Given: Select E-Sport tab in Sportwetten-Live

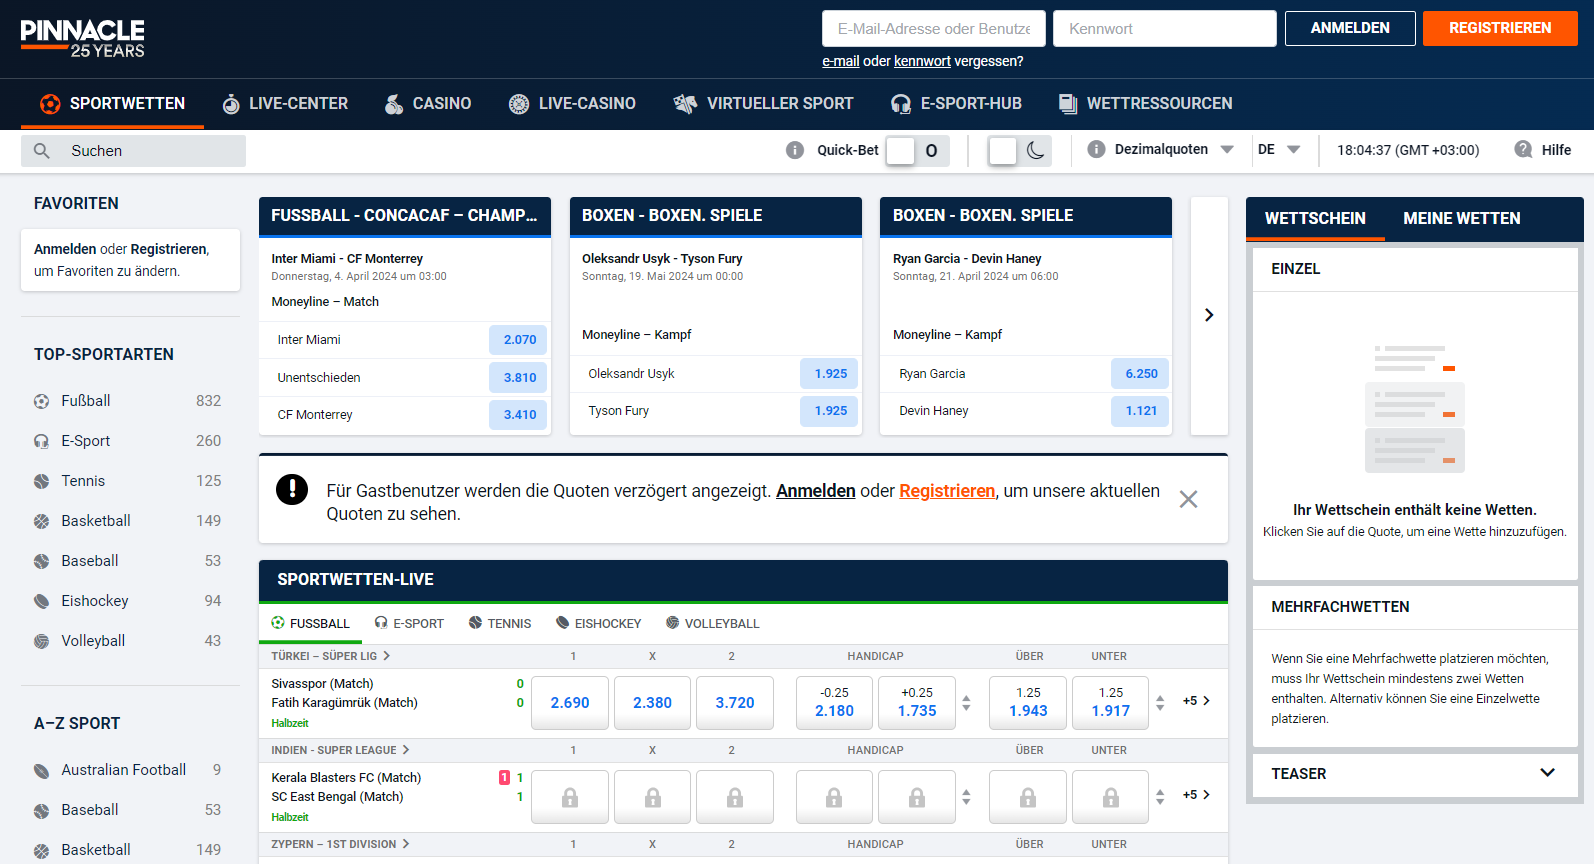Looking at the screenshot, I should (409, 623).
